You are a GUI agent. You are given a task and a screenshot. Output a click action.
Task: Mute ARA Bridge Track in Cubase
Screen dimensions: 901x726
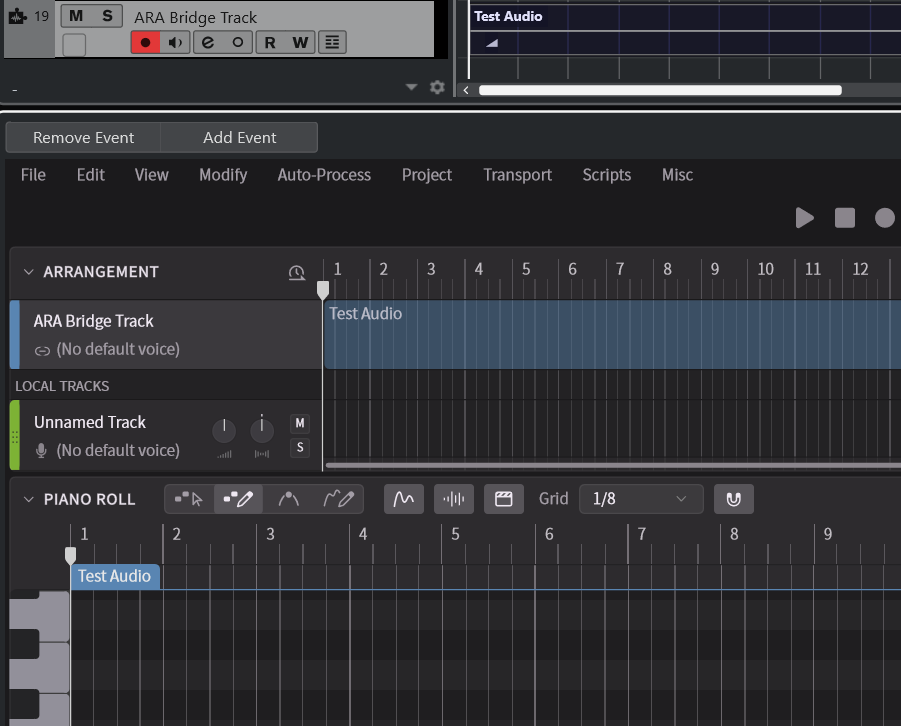76,16
